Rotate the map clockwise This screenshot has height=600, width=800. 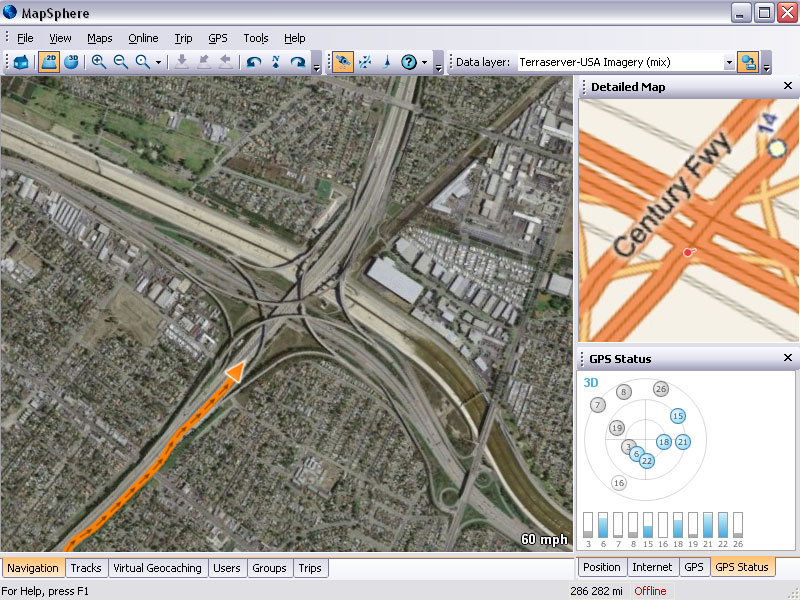coord(298,62)
